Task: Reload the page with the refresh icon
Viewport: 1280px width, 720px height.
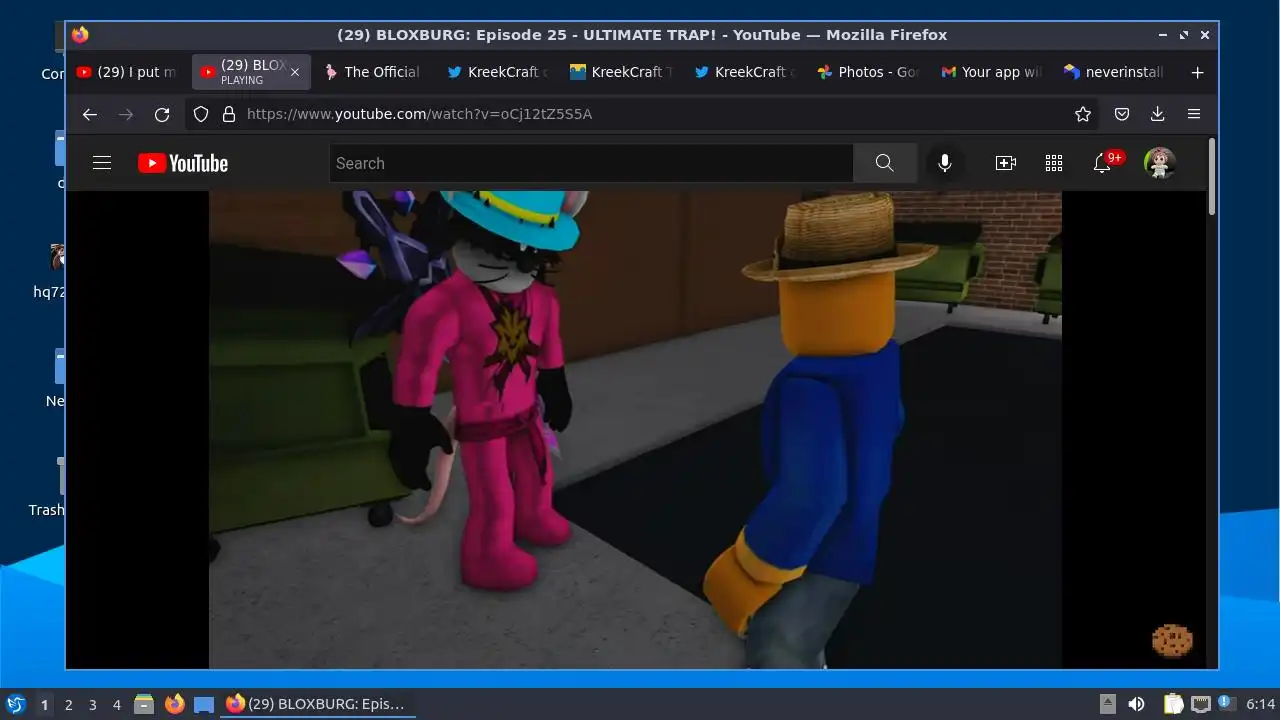Action: click(x=162, y=114)
